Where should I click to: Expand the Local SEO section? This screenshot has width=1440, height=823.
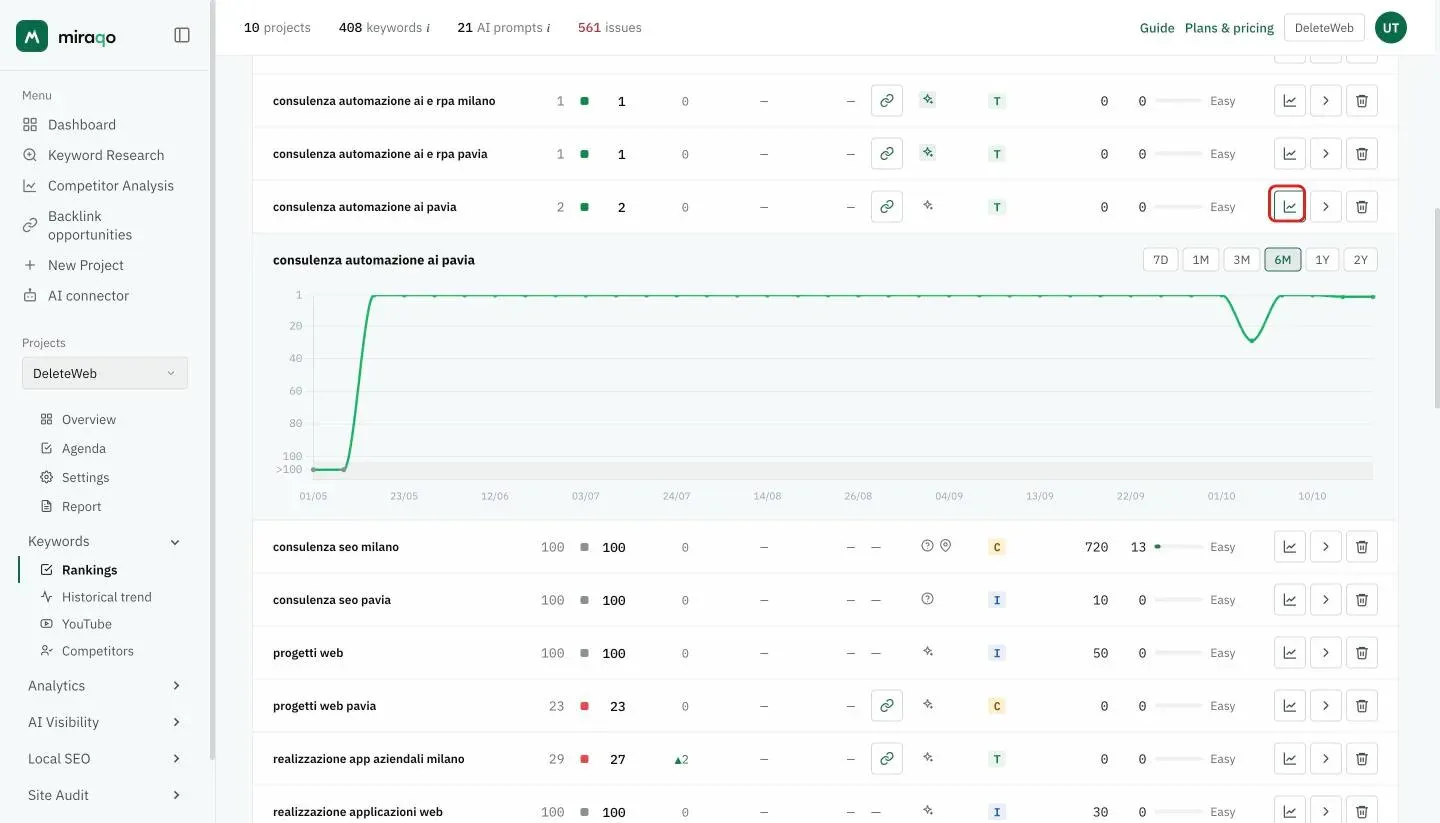pos(104,758)
